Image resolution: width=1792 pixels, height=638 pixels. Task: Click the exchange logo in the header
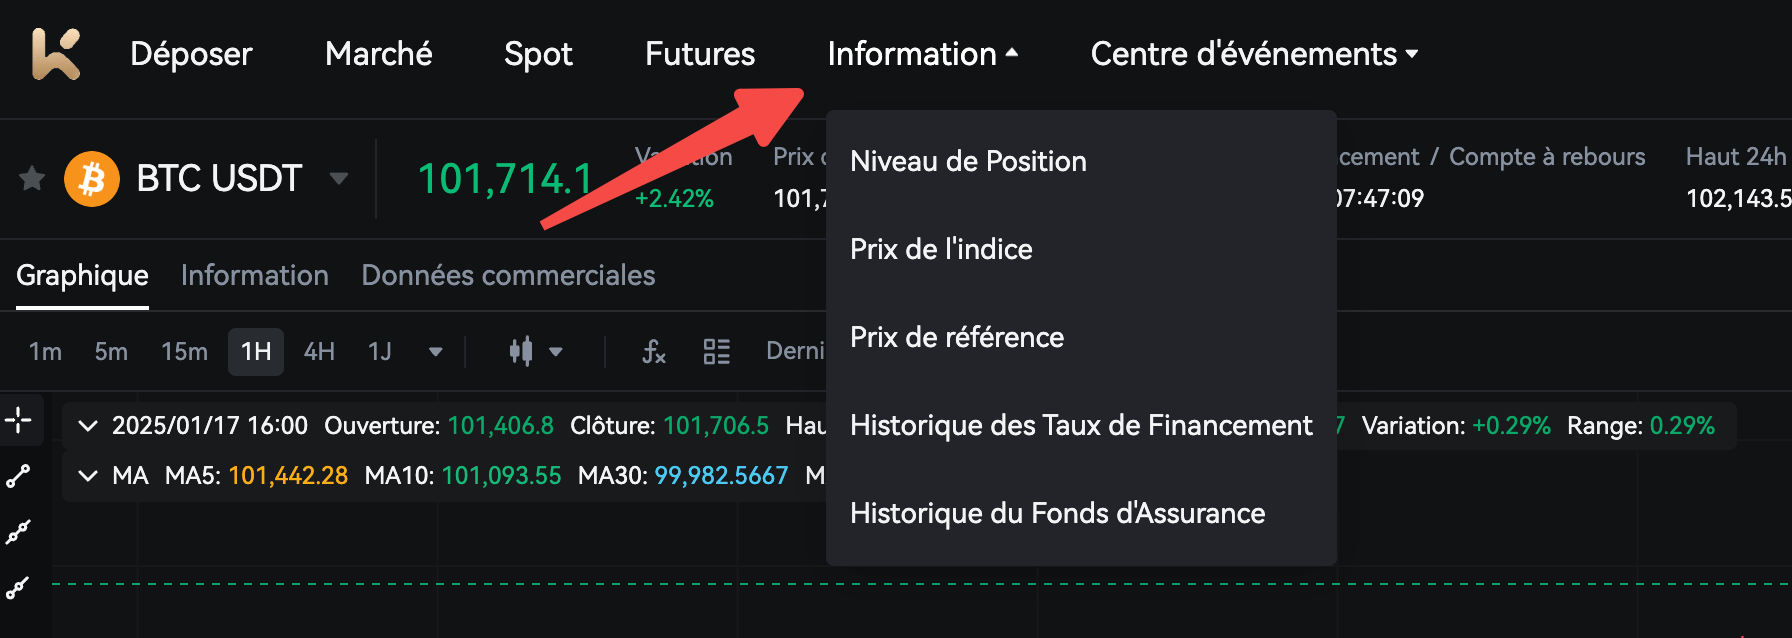click(x=56, y=53)
